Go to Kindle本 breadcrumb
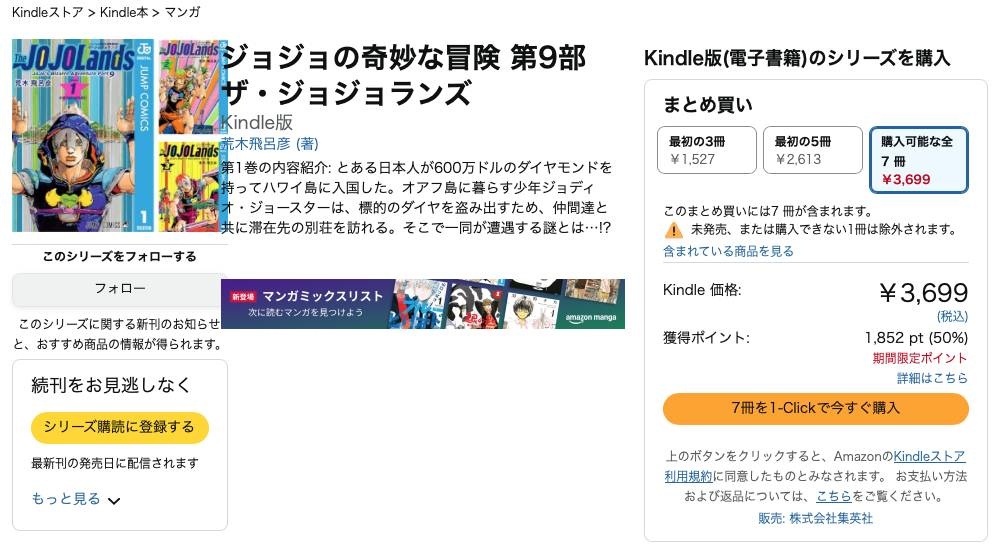 point(123,12)
